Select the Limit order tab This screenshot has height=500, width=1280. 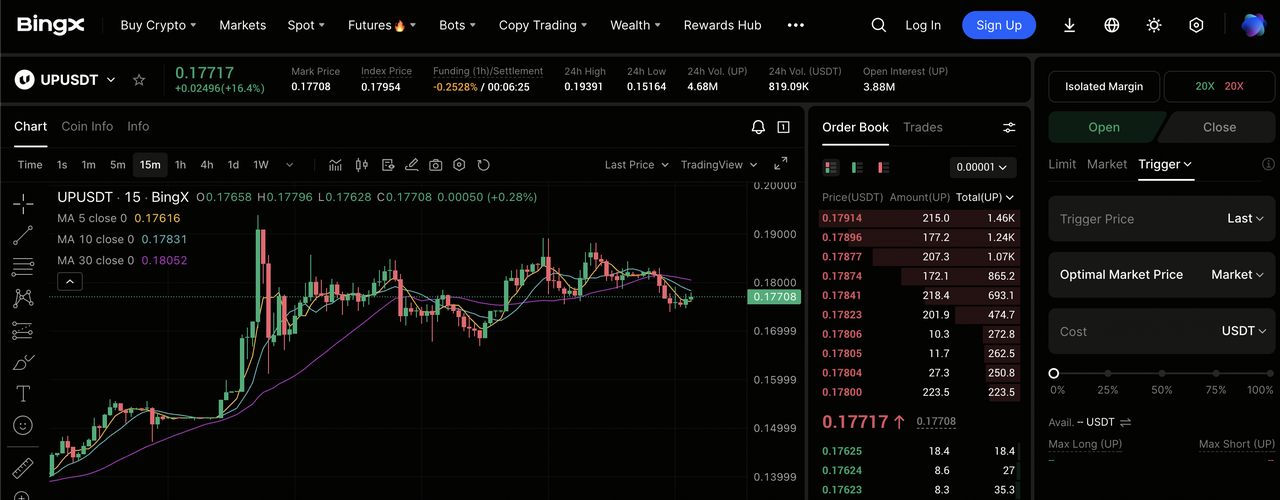click(x=1062, y=164)
